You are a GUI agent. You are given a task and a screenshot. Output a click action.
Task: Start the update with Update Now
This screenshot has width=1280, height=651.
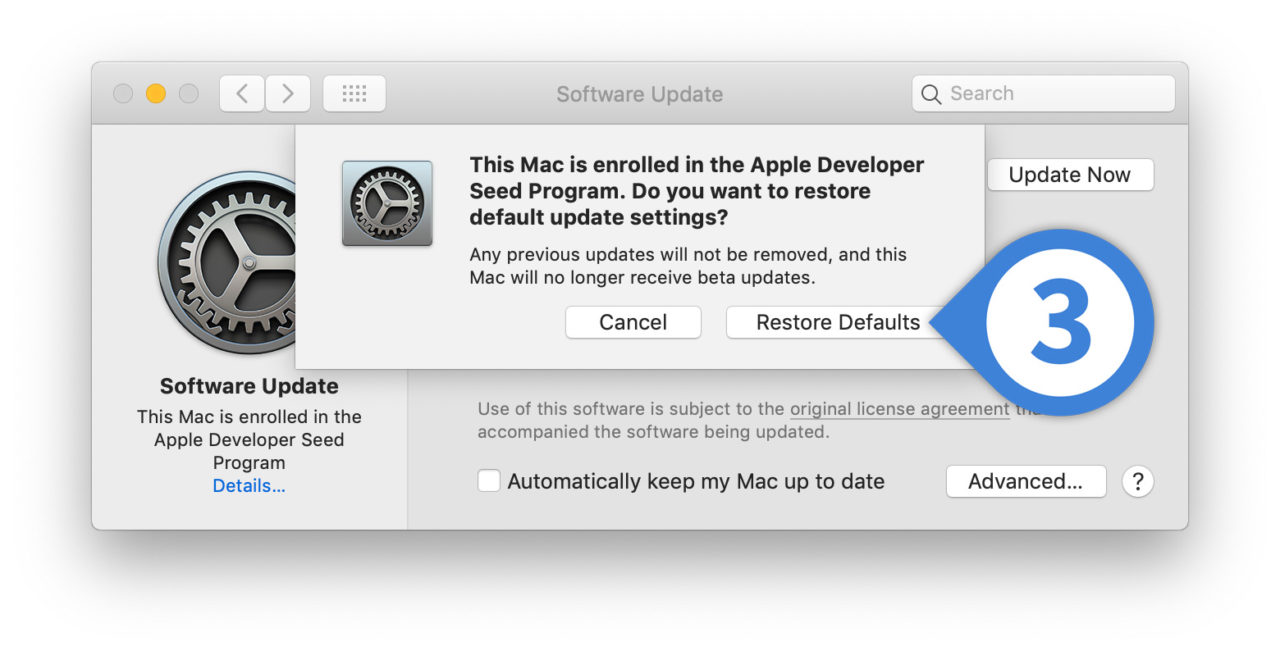pos(1070,174)
